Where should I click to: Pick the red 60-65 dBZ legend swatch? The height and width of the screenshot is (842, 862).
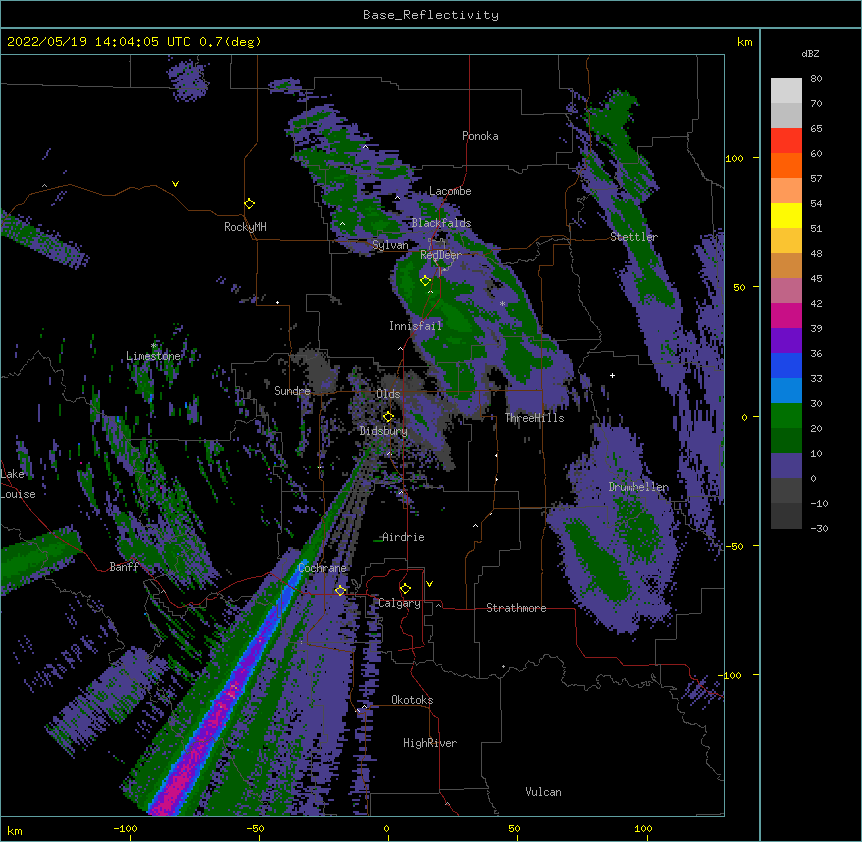pos(786,141)
